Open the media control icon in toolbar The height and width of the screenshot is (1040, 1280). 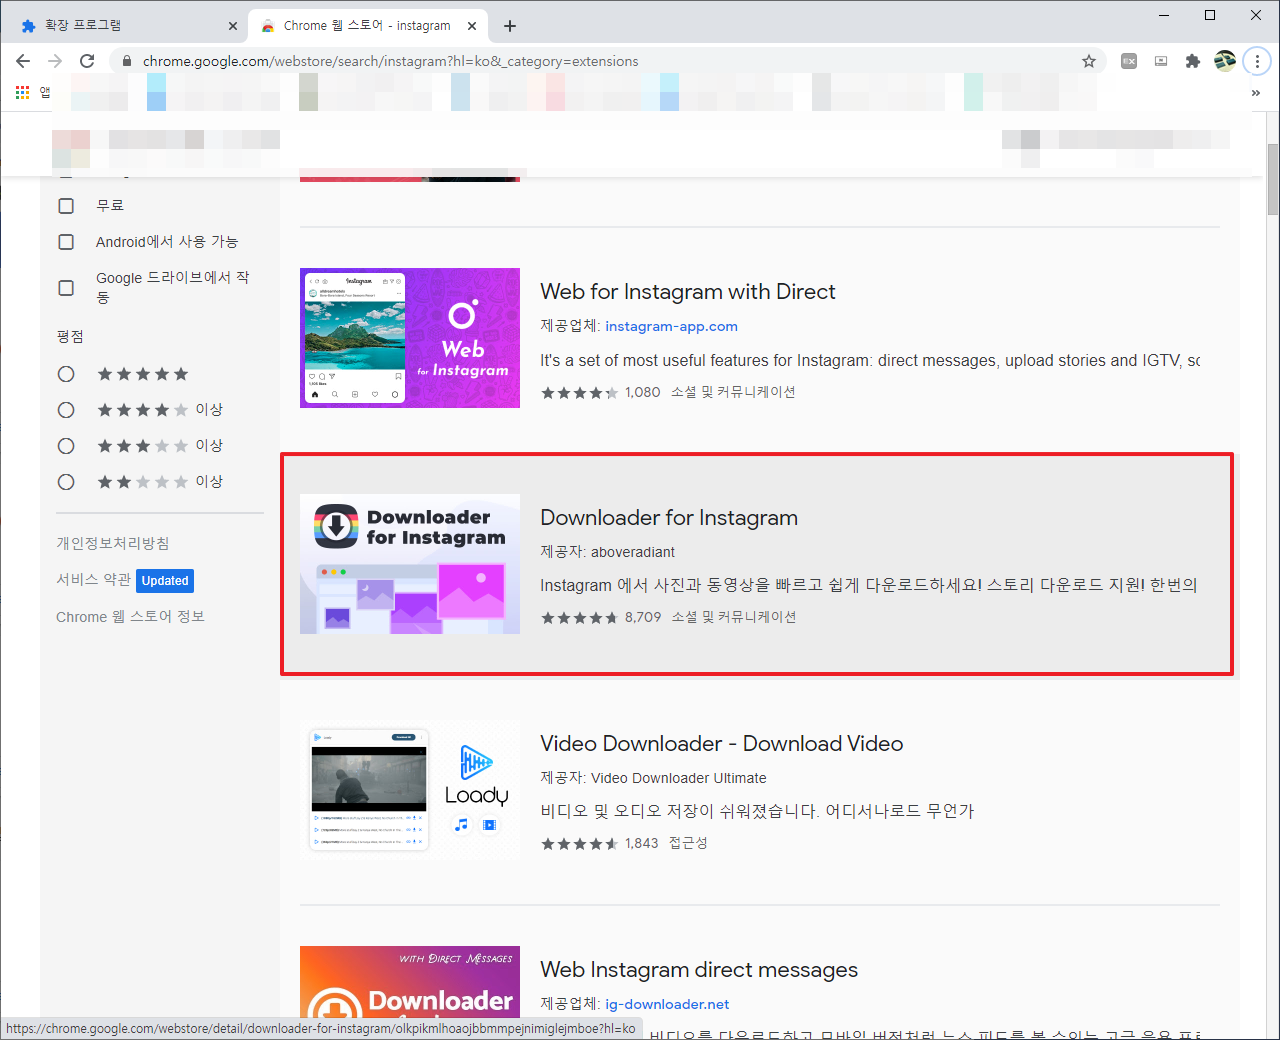point(1161,61)
